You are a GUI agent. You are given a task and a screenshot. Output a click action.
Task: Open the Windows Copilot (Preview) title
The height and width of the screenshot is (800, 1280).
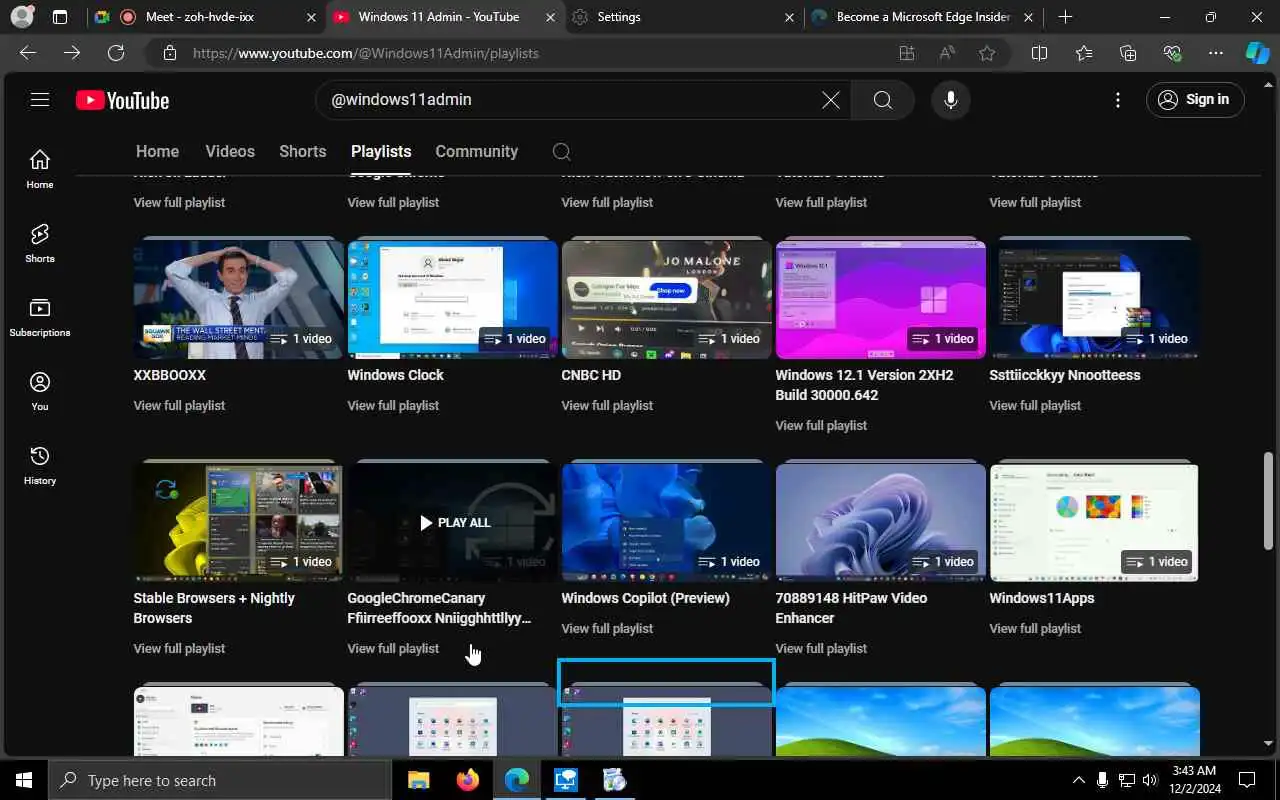[645, 598]
